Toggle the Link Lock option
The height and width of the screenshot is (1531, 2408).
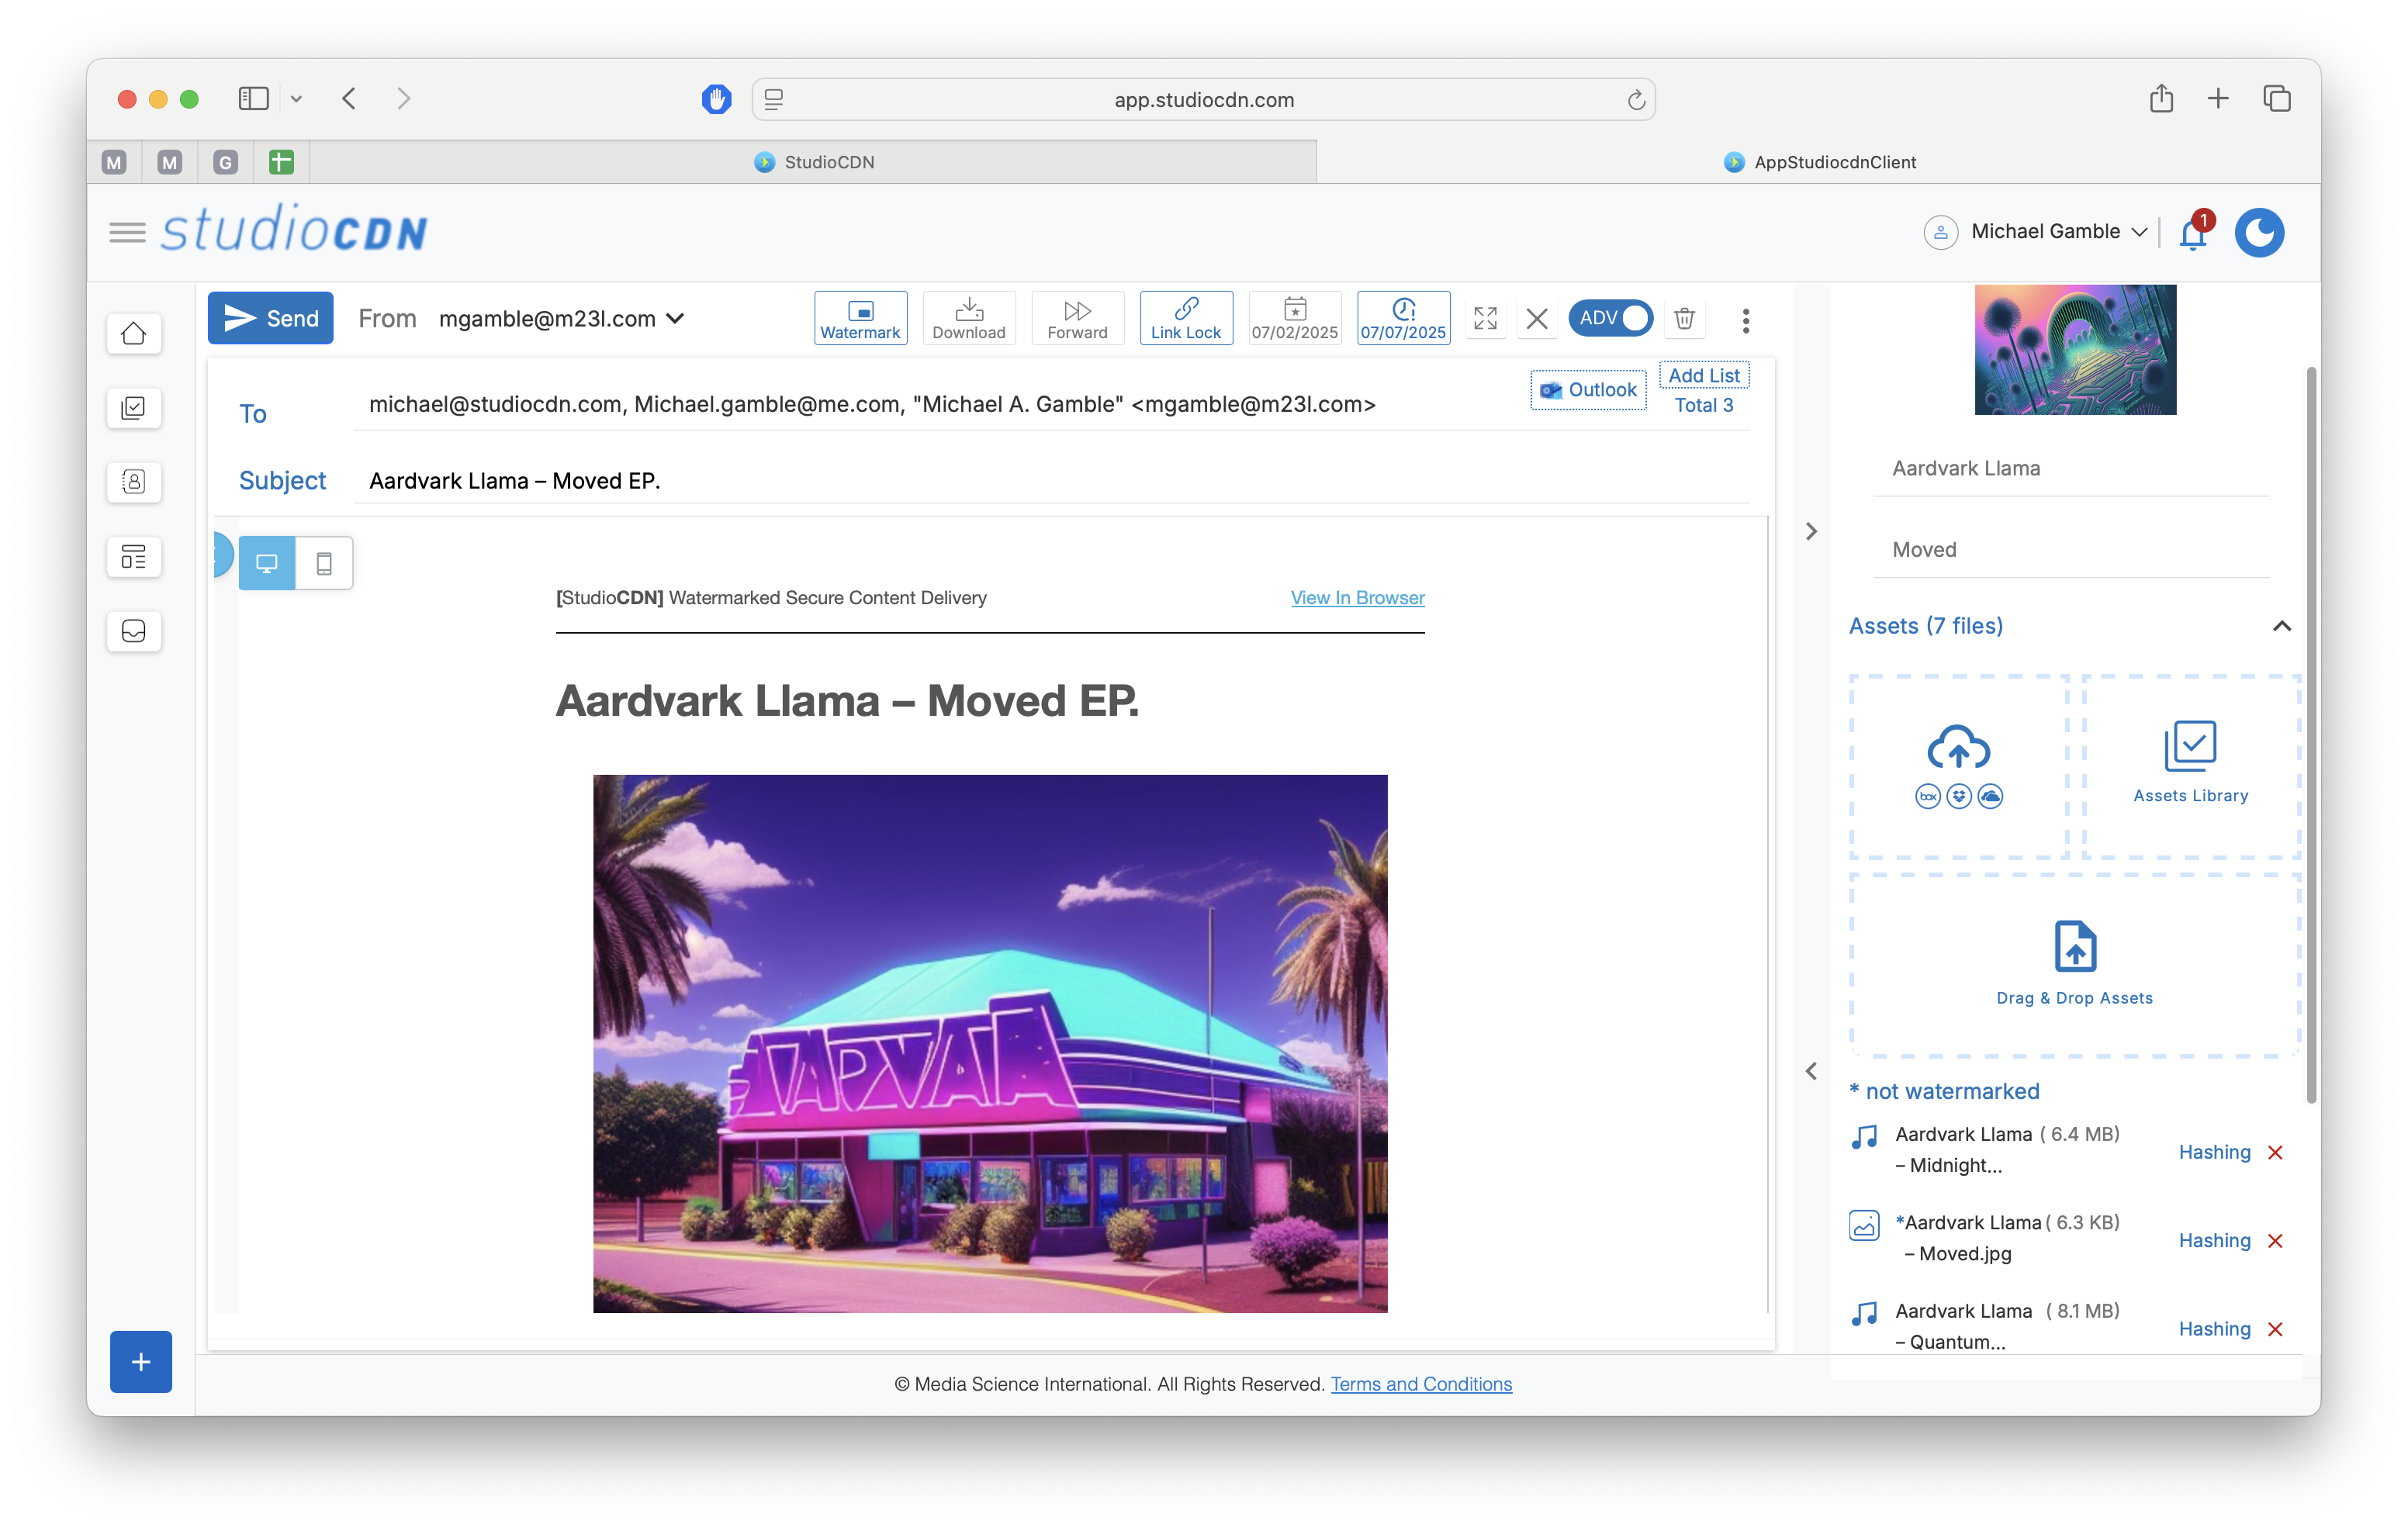pyautogui.click(x=1186, y=318)
